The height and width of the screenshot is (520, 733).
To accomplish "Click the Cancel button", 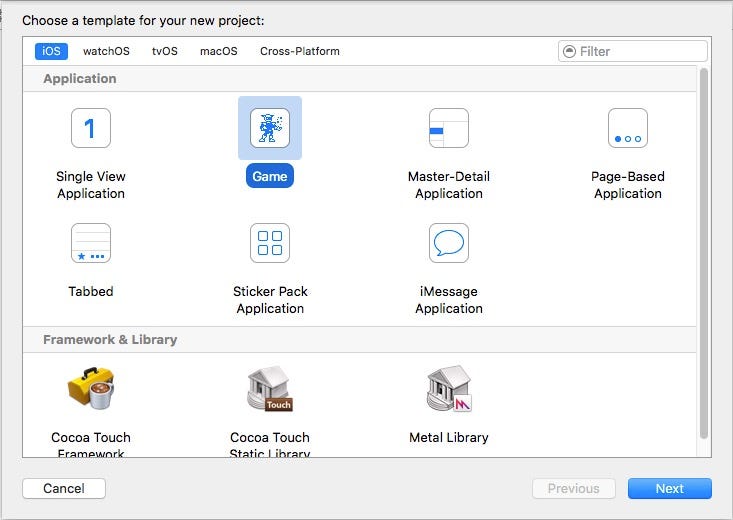I will 64,488.
